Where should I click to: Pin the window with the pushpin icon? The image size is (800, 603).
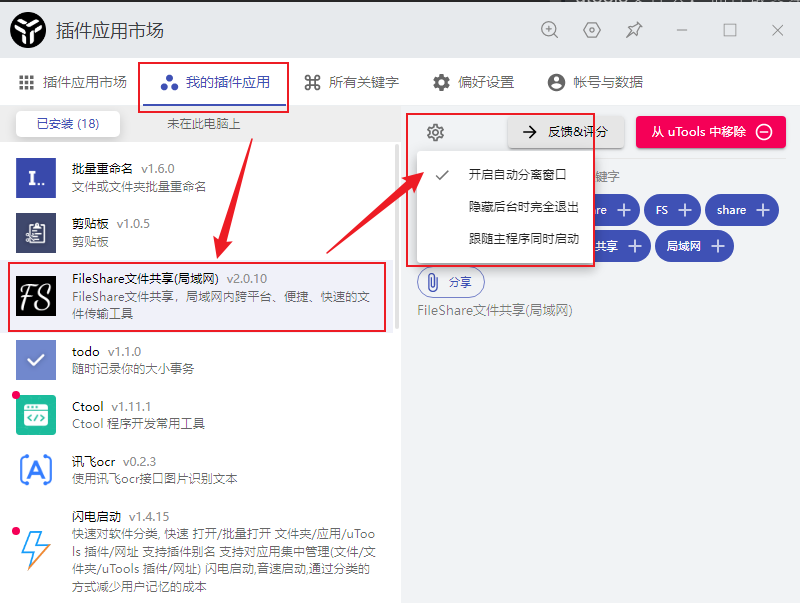(x=634, y=30)
